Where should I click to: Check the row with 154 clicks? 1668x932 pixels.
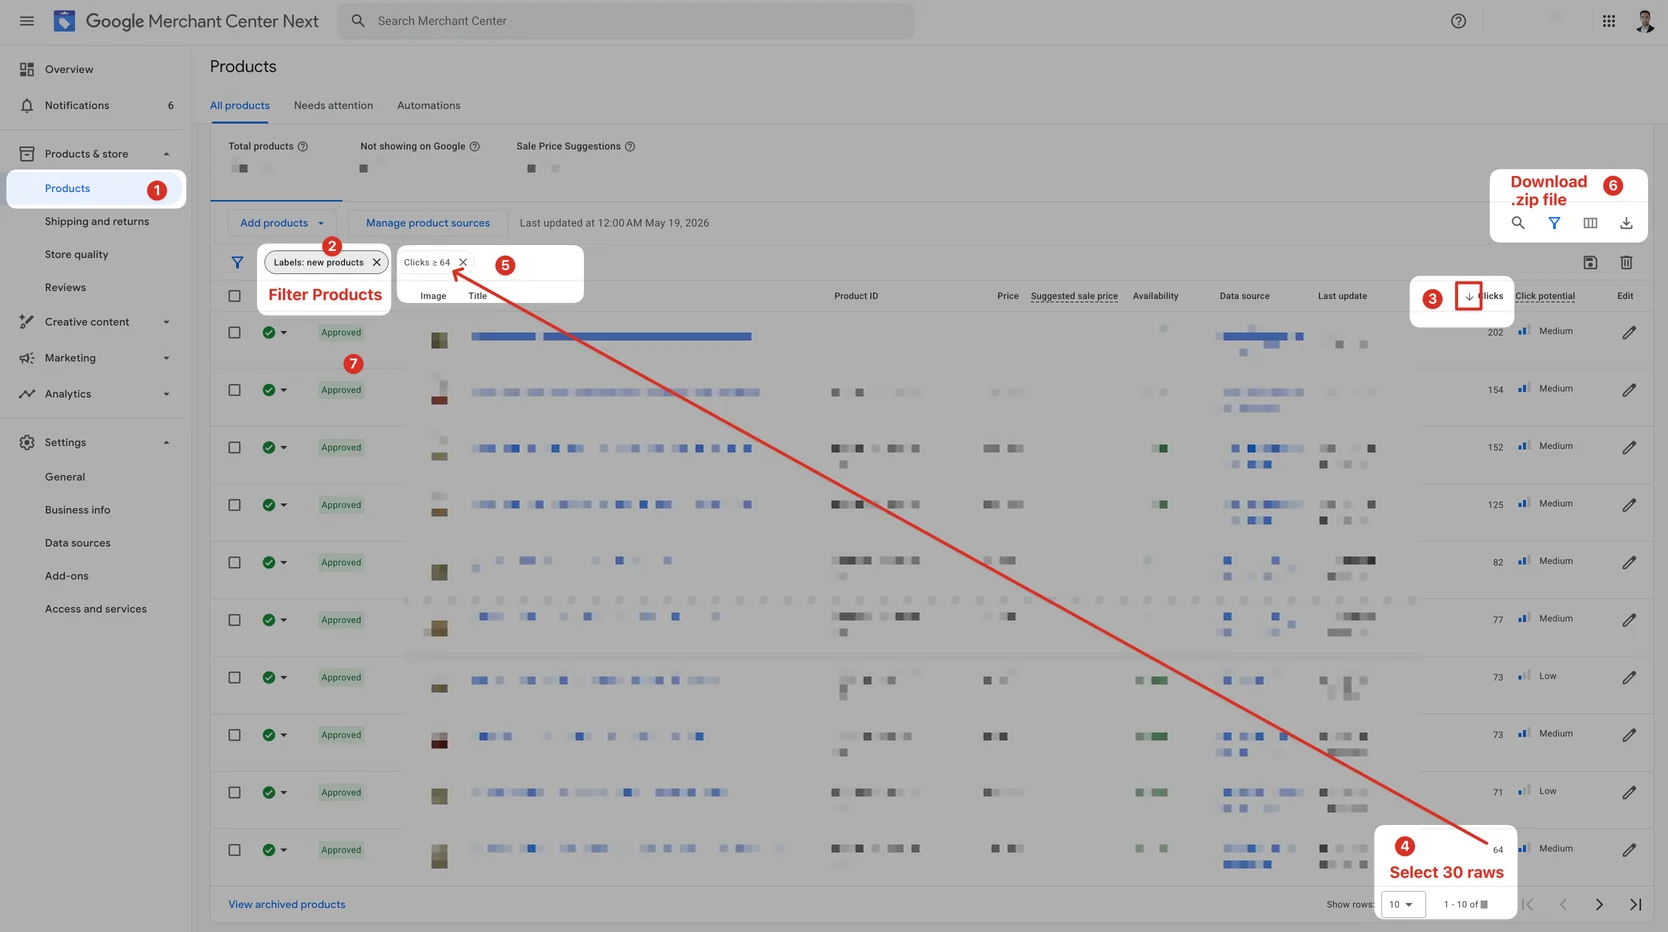tap(234, 390)
